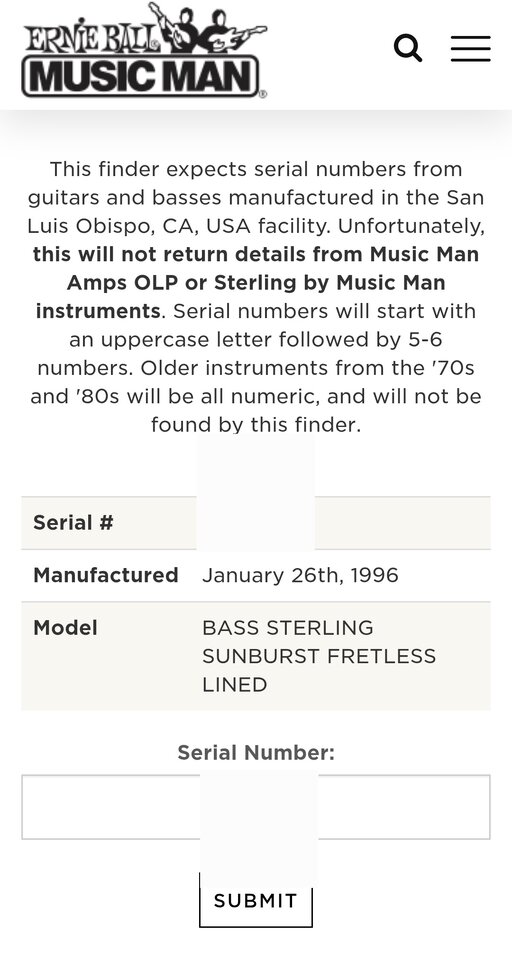This screenshot has height=960, width=512.
Task: Click the registered trademark symbol beside the logo
Action: (x=263, y=94)
